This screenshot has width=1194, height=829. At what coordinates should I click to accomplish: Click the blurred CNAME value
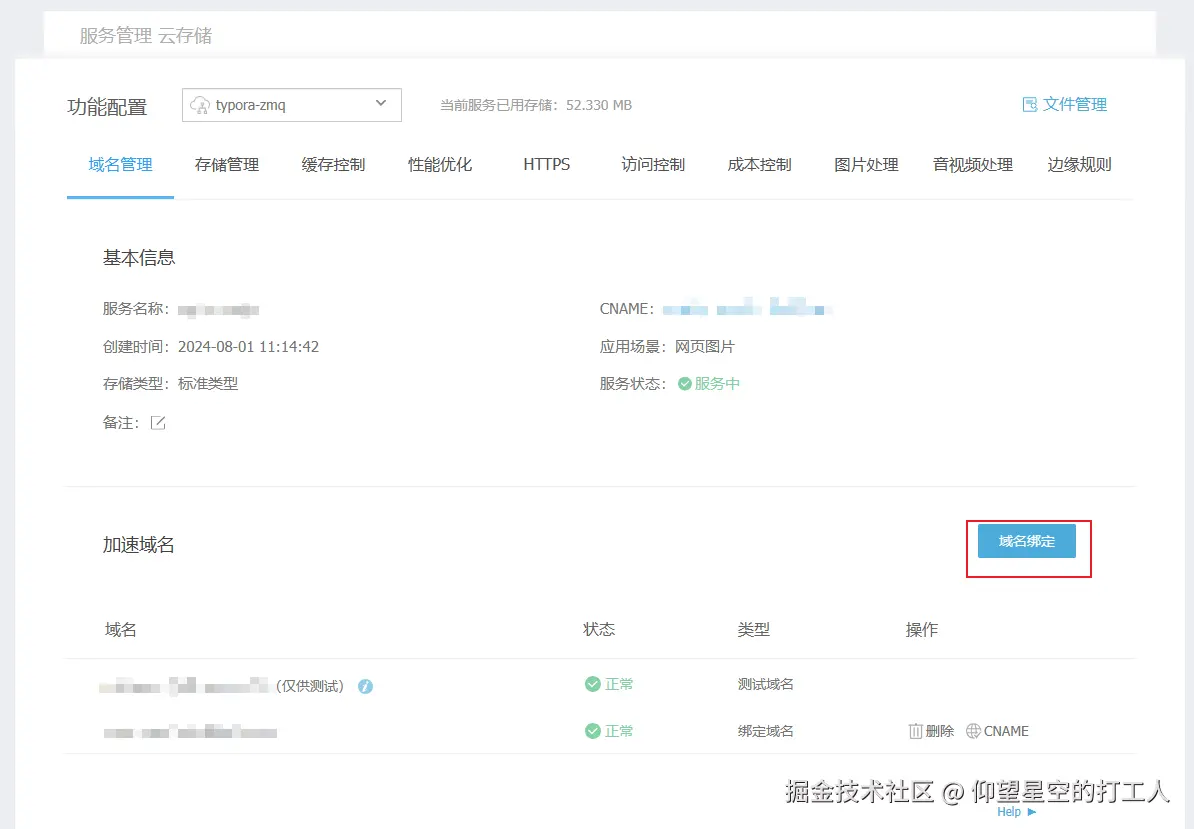(x=747, y=307)
